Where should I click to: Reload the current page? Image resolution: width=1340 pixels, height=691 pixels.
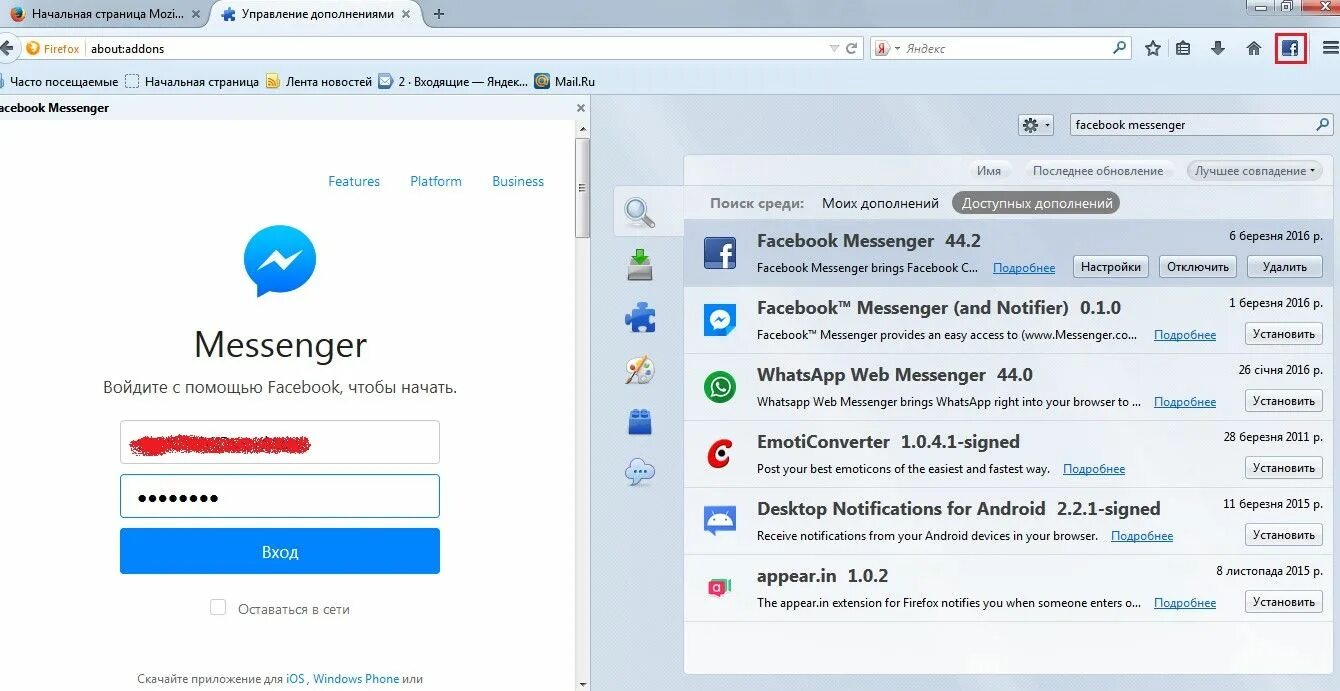[852, 48]
